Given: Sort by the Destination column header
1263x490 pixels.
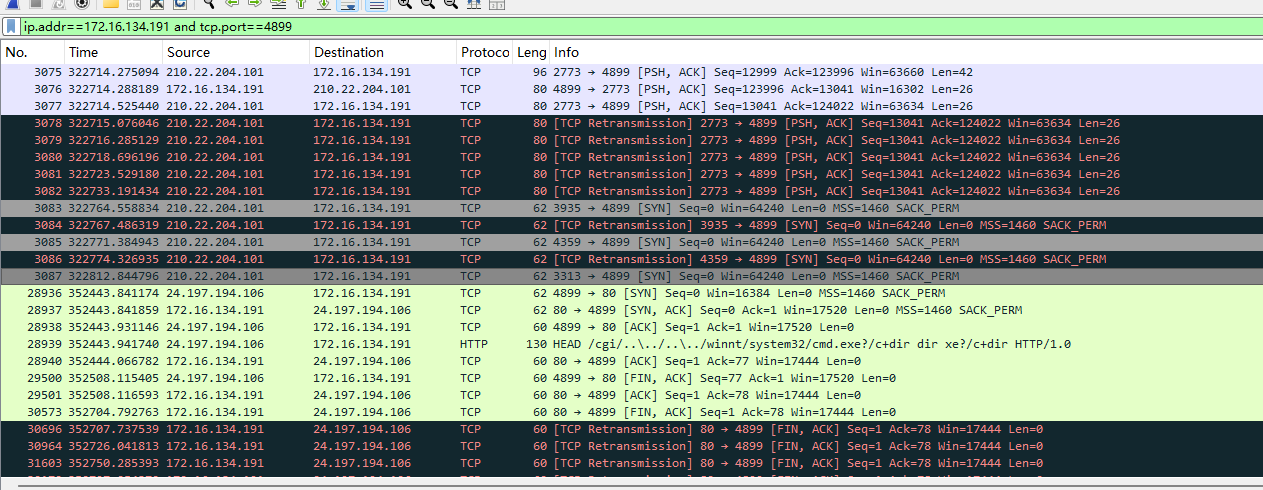Looking at the screenshot, I should tap(382, 52).
